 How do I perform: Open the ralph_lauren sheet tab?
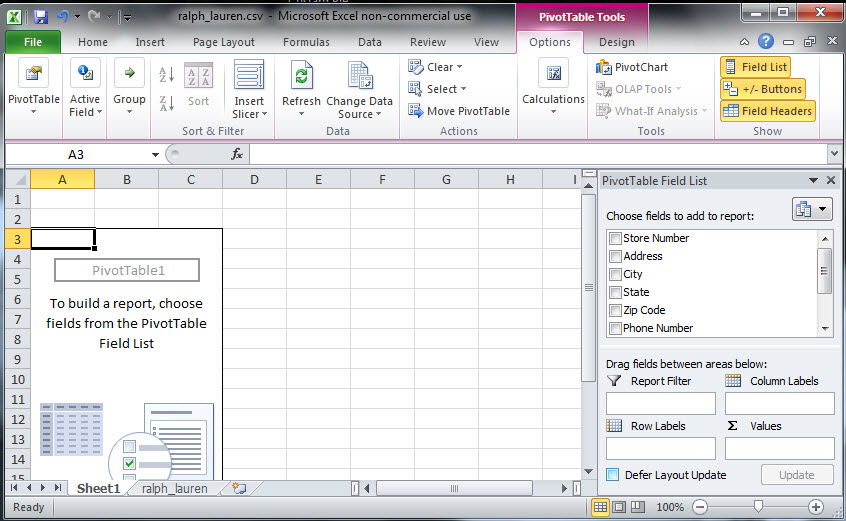click(174, 488)
